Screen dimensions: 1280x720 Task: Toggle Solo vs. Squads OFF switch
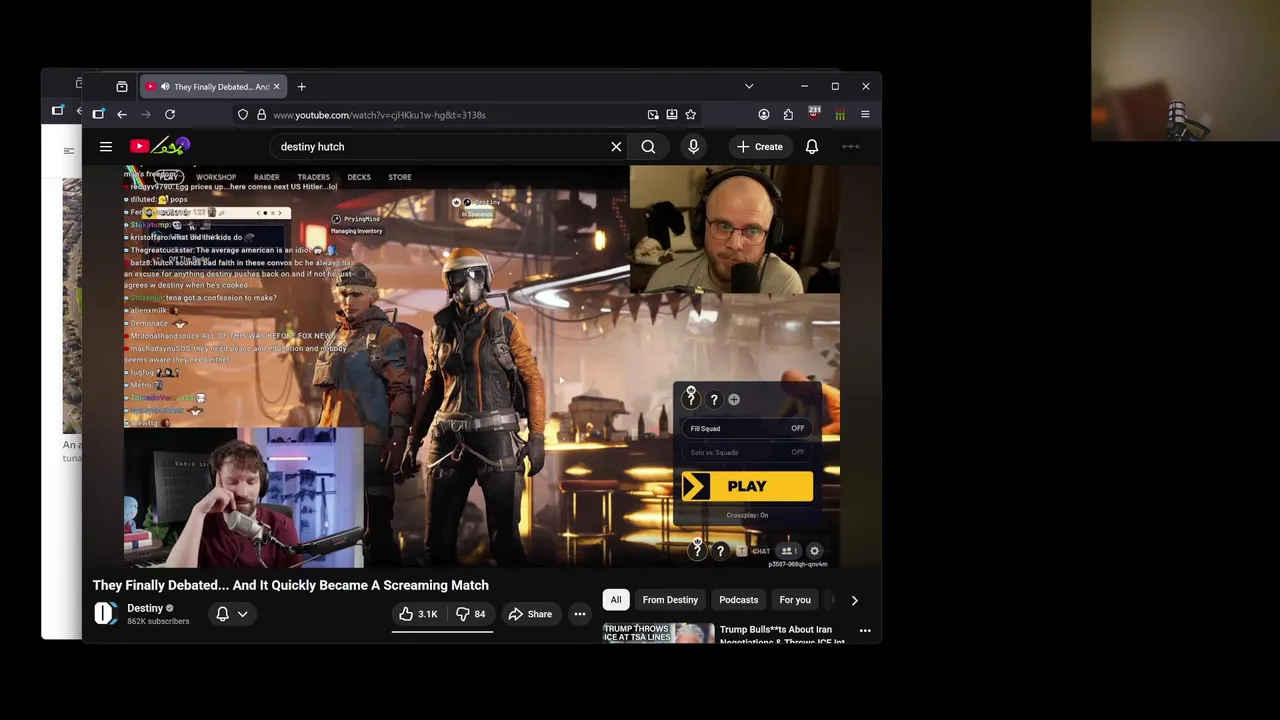(798, 452)
